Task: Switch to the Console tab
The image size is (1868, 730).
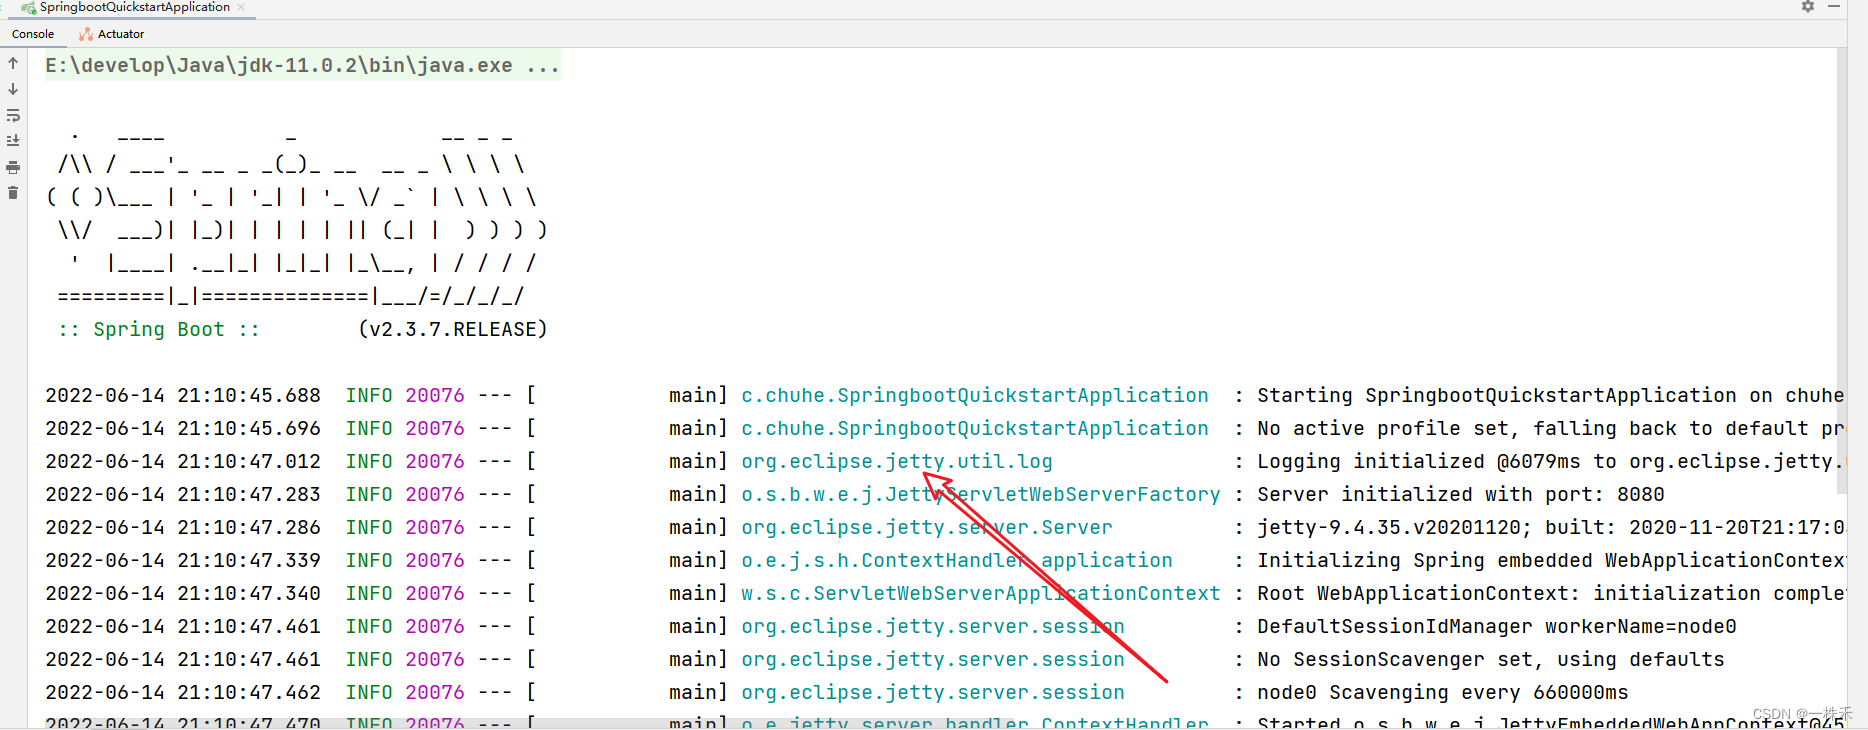Action: 33,34
